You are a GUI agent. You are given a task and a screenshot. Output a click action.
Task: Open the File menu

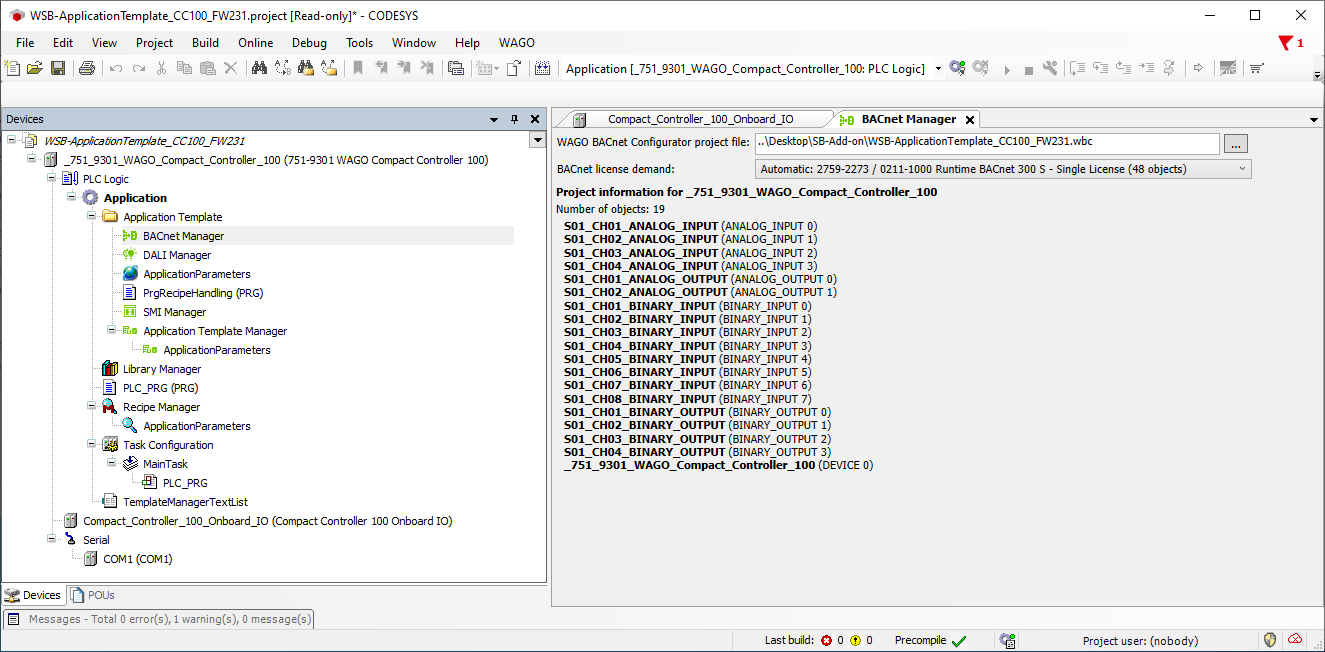(x=25, y=43)
